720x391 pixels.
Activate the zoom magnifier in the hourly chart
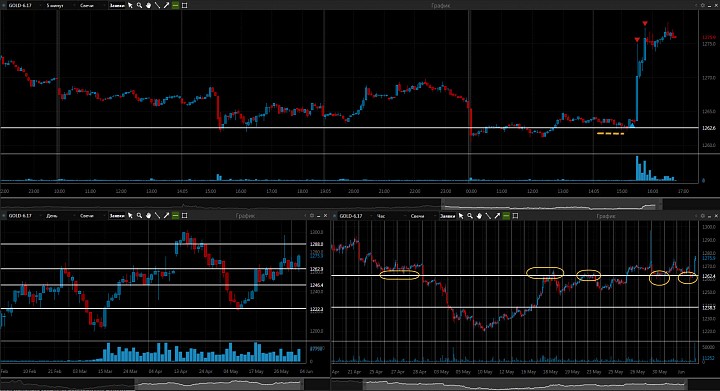click(470, 216)
